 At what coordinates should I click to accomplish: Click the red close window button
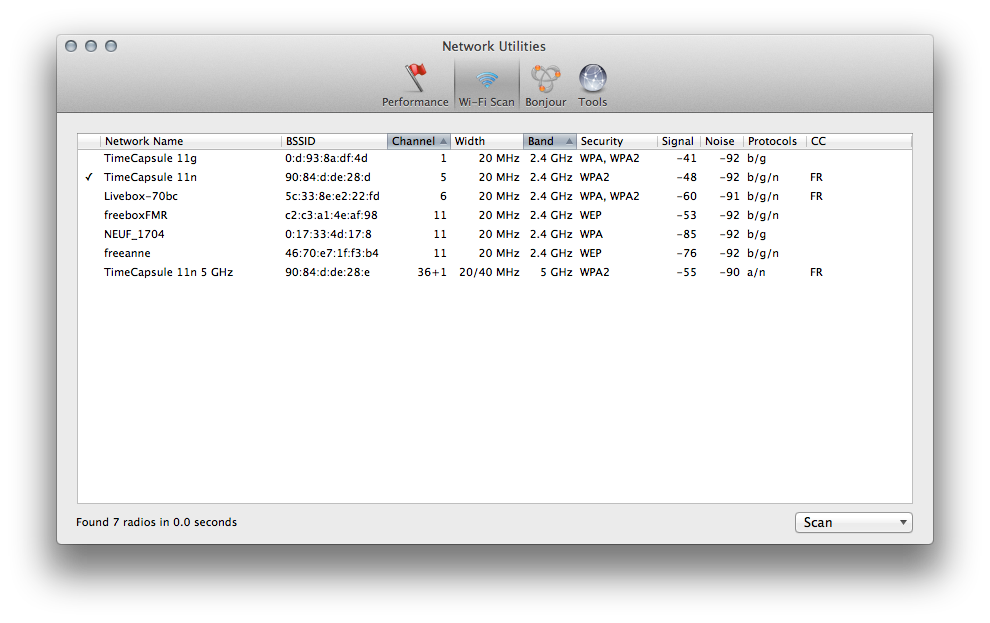click(x=71, y=46)
